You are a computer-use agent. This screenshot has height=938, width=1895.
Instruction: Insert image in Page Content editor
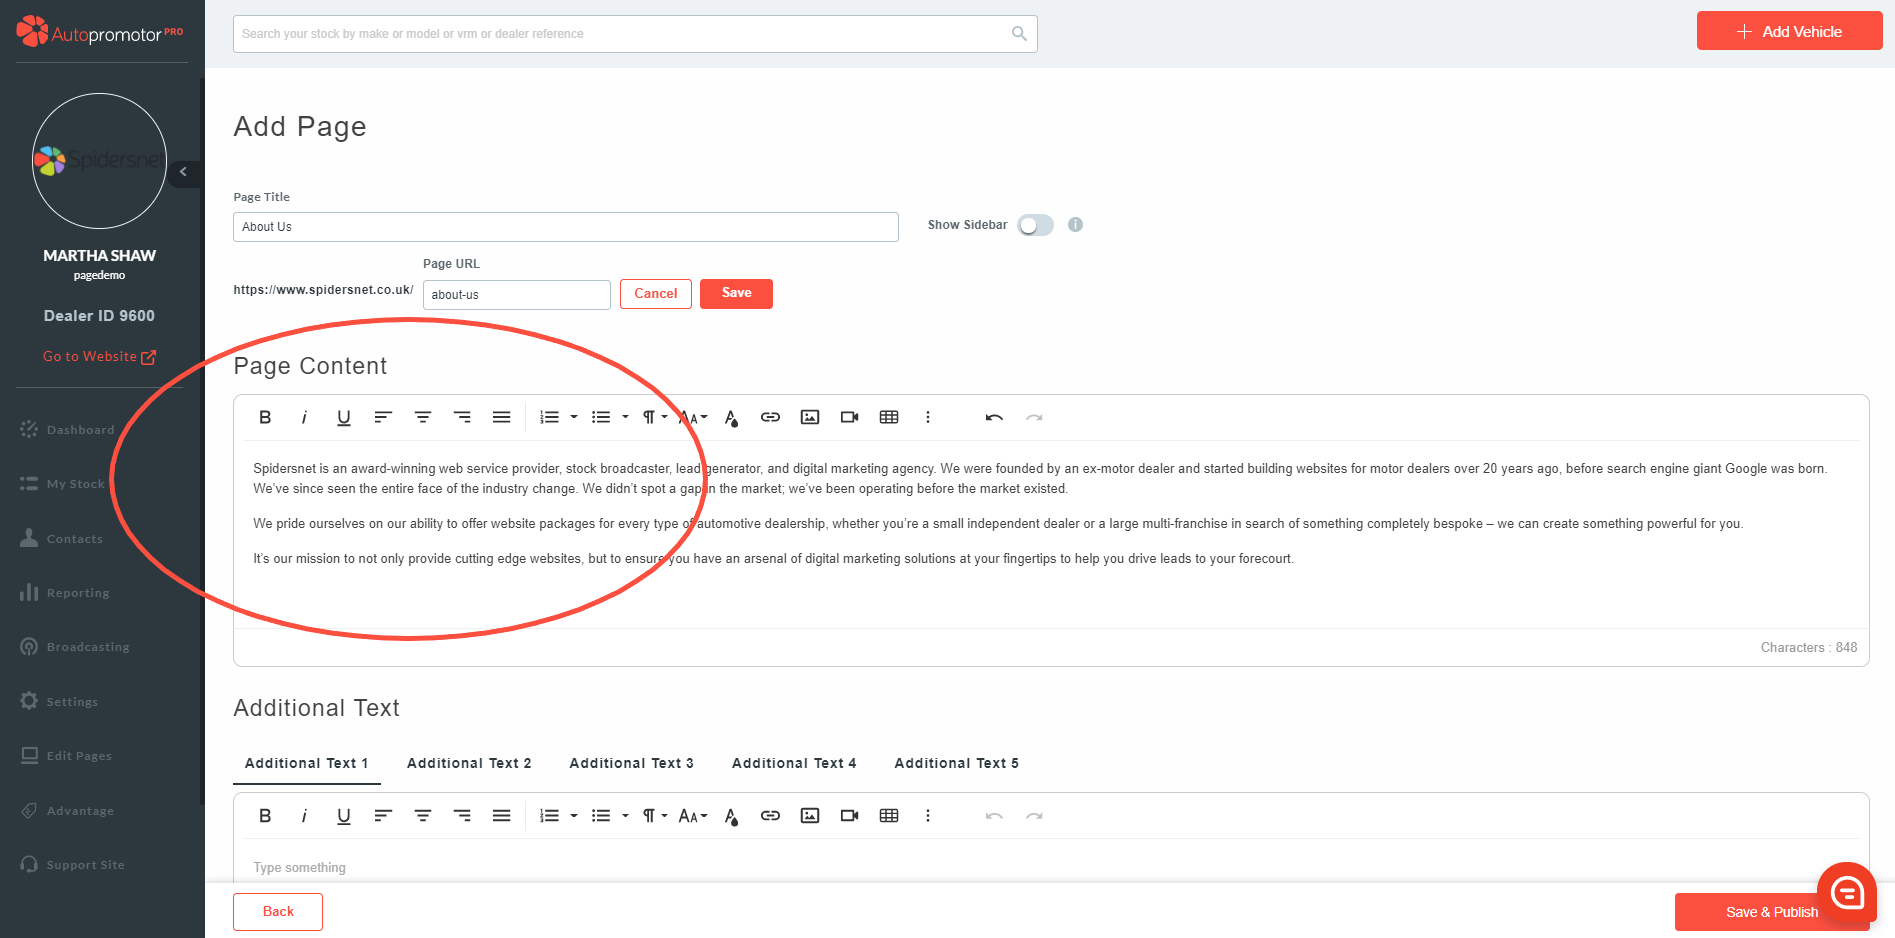coord(810,418)
